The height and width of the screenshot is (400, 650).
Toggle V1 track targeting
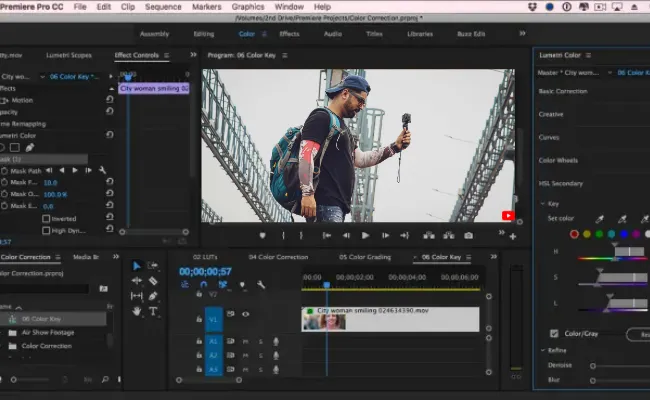coord(213,319)
